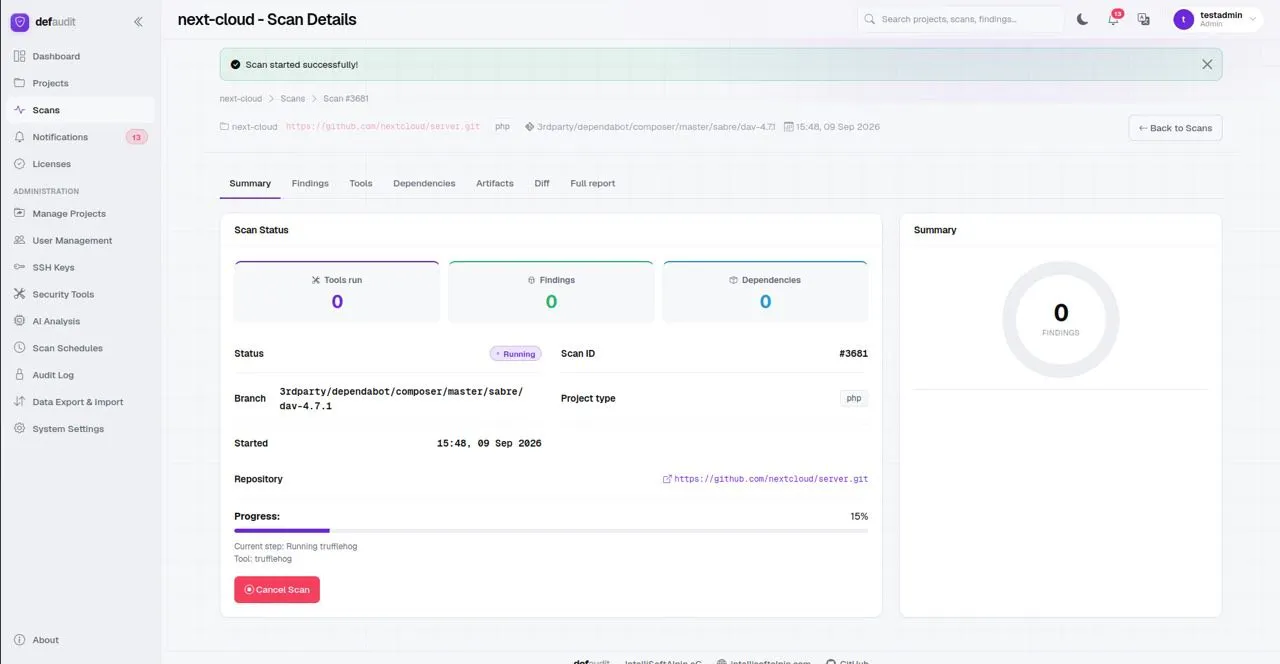Click the Projects folder icon
Viewport: 1280px width, 664px height.
[20, 83]
